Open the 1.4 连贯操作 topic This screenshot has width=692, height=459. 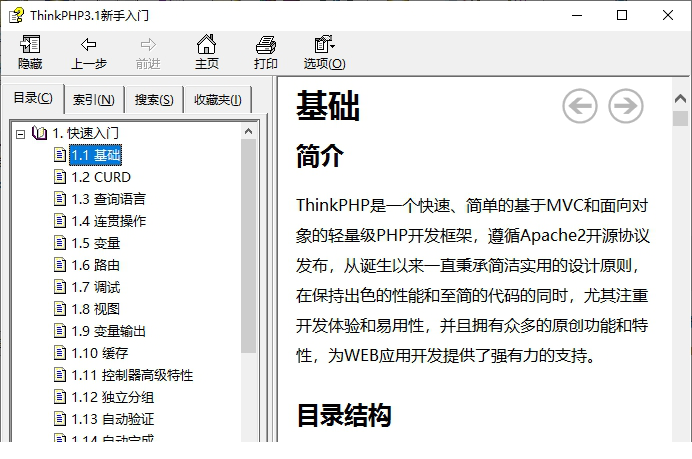click(x=109, y=221)
